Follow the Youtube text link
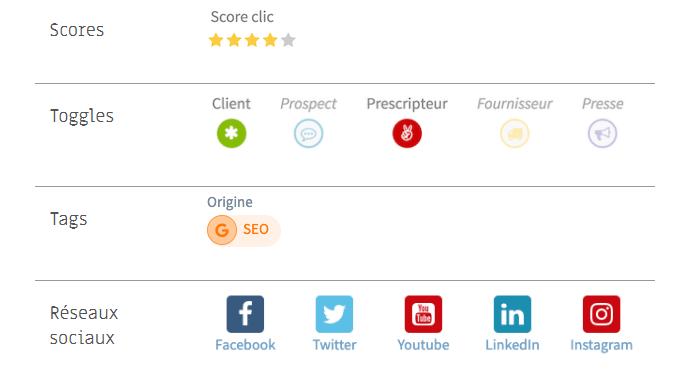 click(x=423, y=345)
